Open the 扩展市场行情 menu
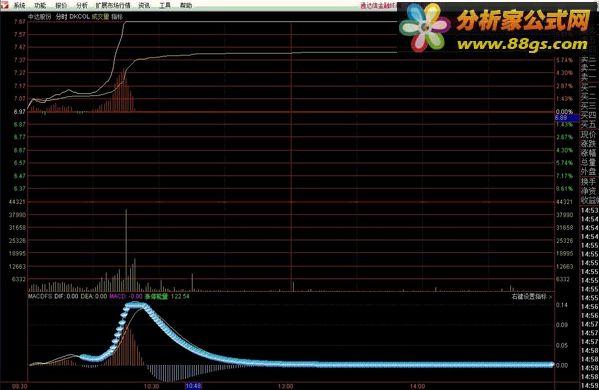Viewport: 599px width, 390px height. pos(113,5)
